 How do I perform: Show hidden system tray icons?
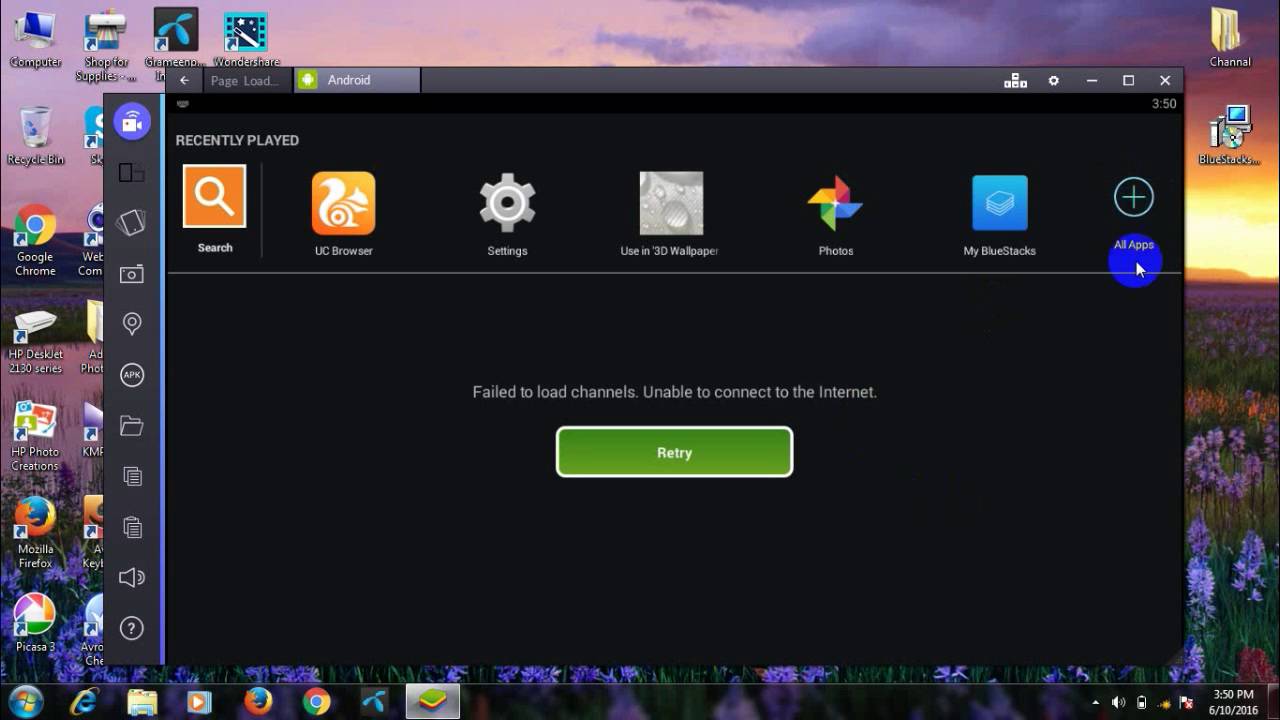(x=1095, y=703)
